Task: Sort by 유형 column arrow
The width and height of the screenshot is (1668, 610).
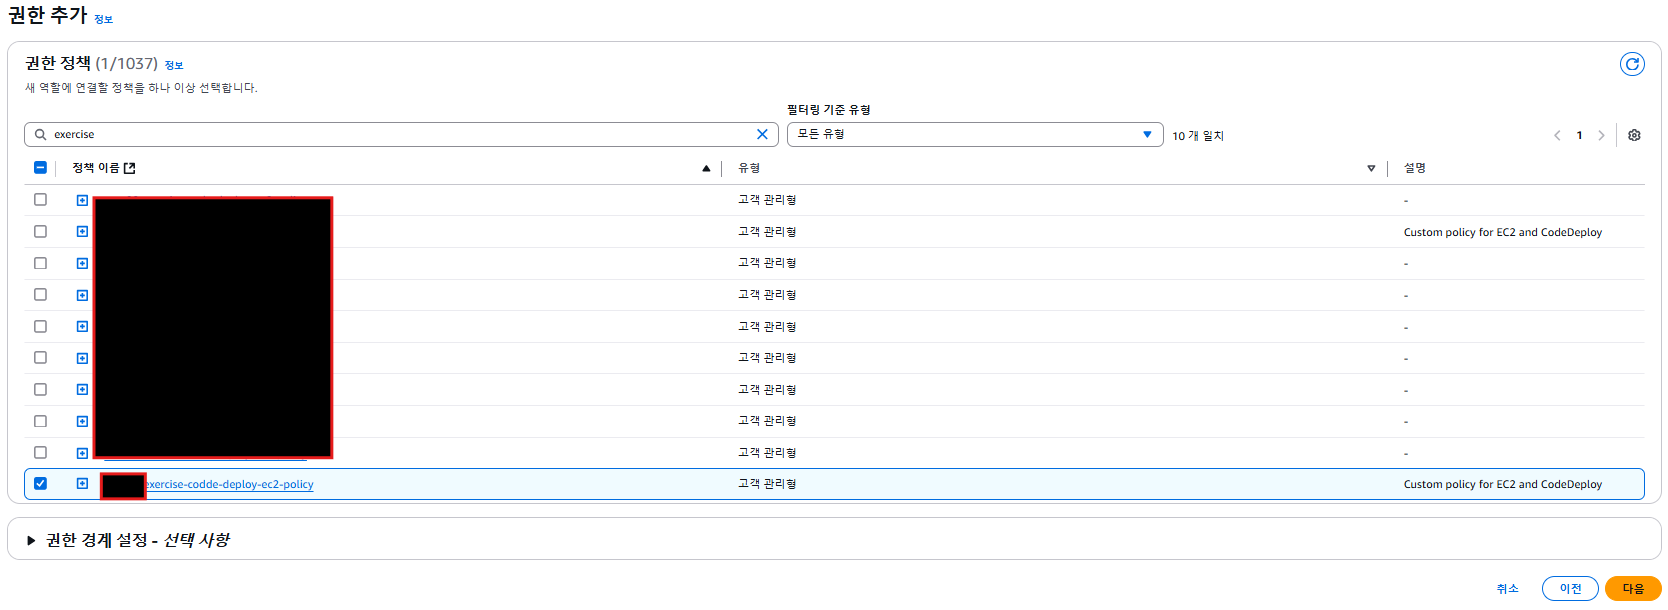Action: (x=1371, y=168)
